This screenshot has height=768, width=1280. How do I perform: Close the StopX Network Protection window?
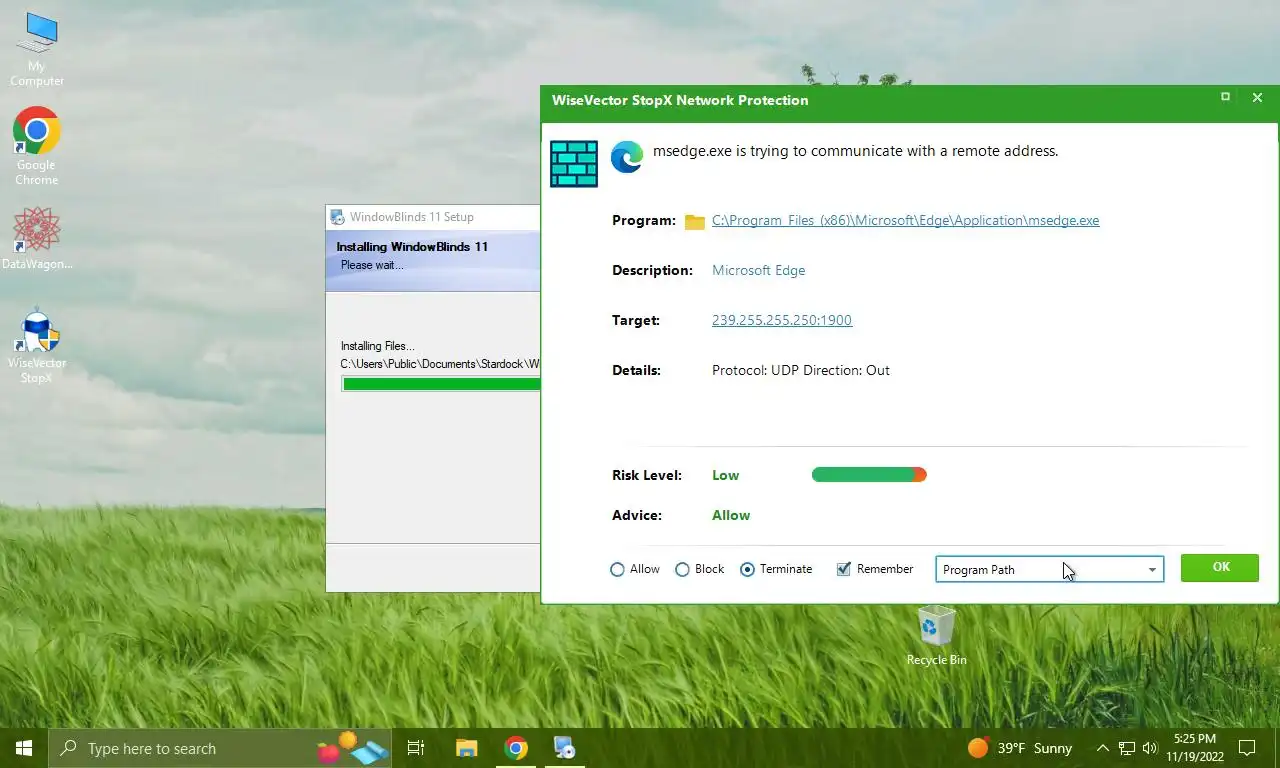[x=1258, y=98]
